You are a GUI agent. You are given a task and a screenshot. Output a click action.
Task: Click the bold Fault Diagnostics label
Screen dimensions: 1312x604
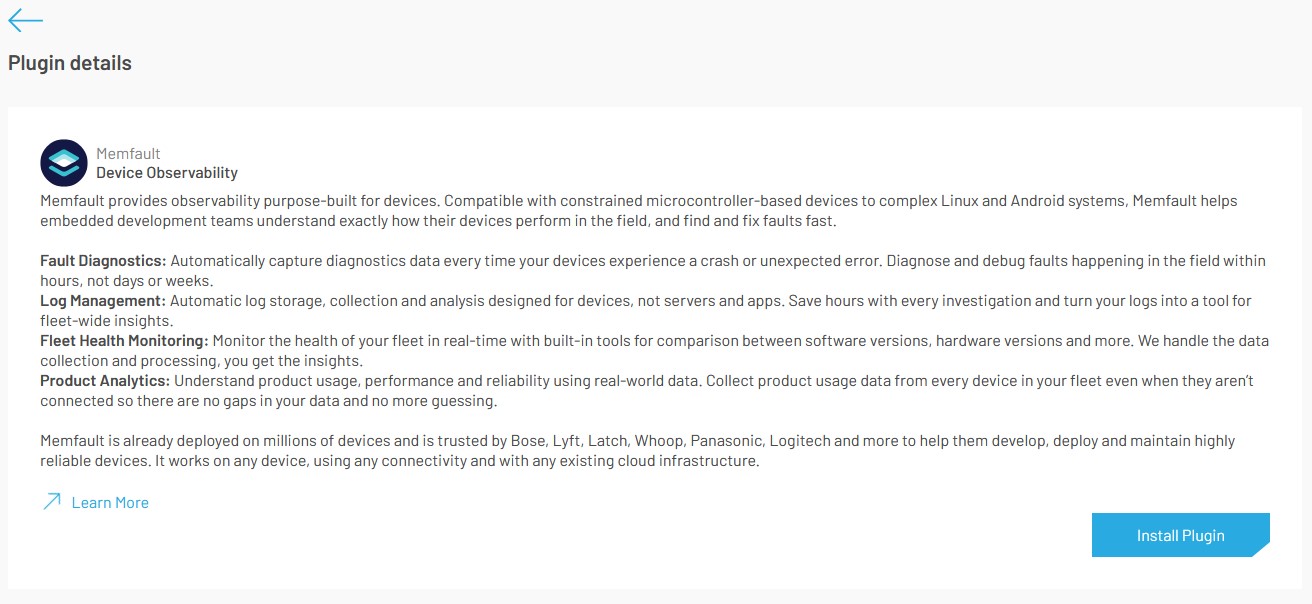103,261
